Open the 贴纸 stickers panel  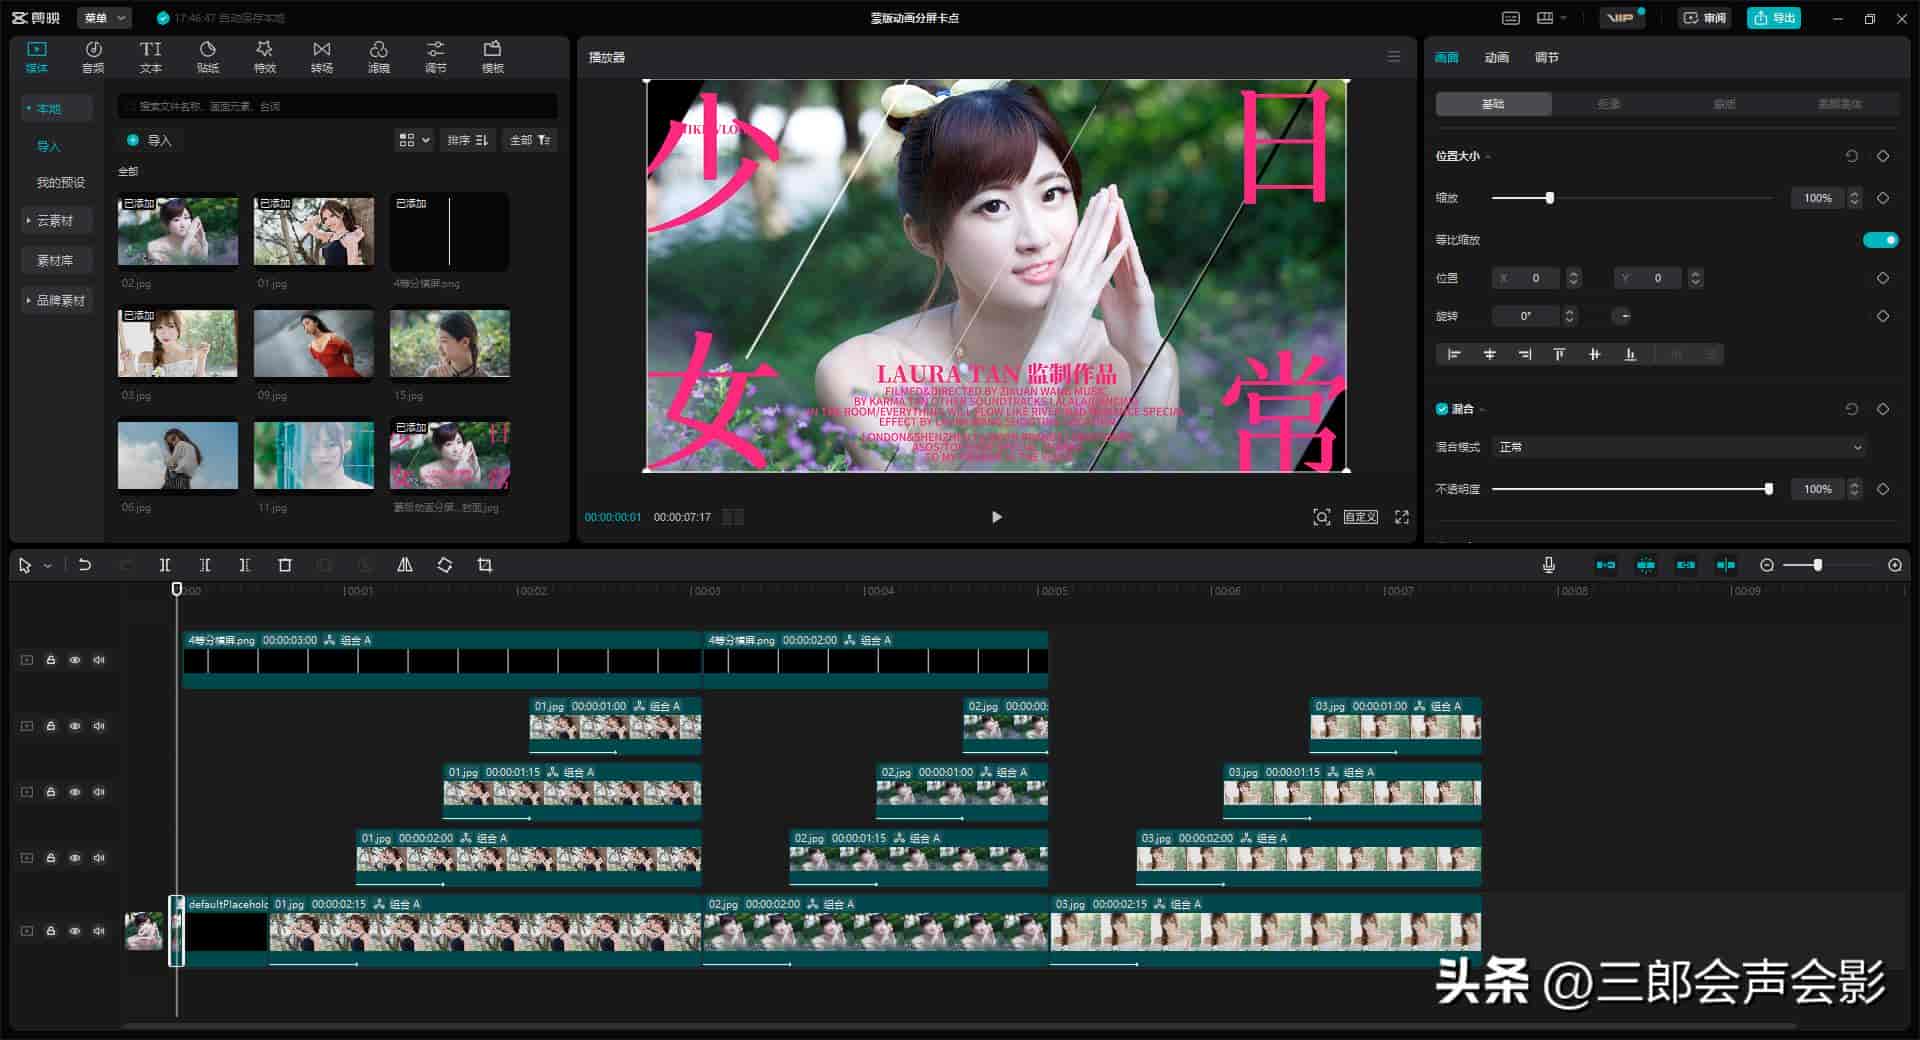(207, 57)
